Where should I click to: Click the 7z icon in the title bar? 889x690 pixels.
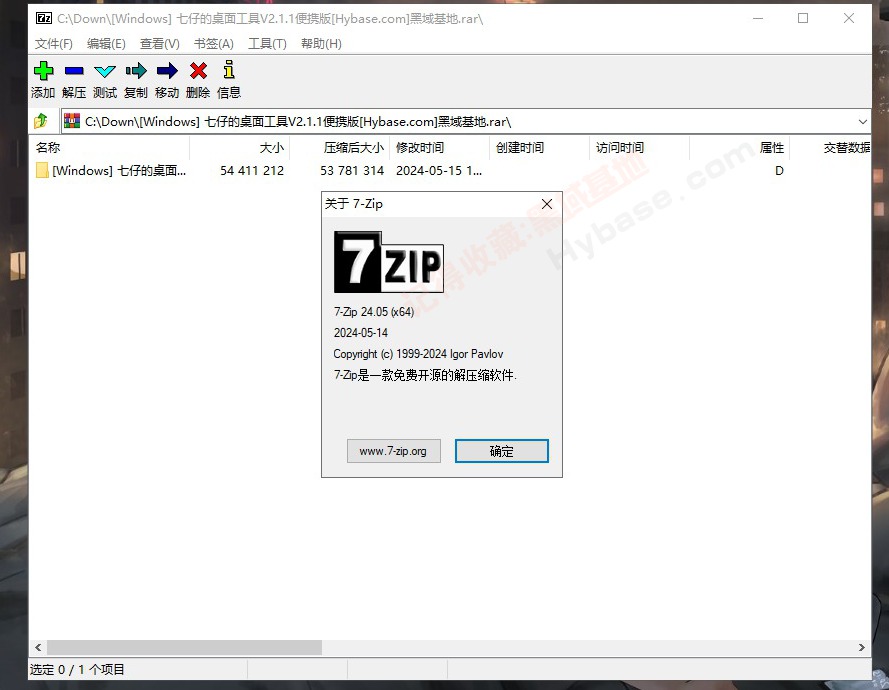click(x=44, y=18)
